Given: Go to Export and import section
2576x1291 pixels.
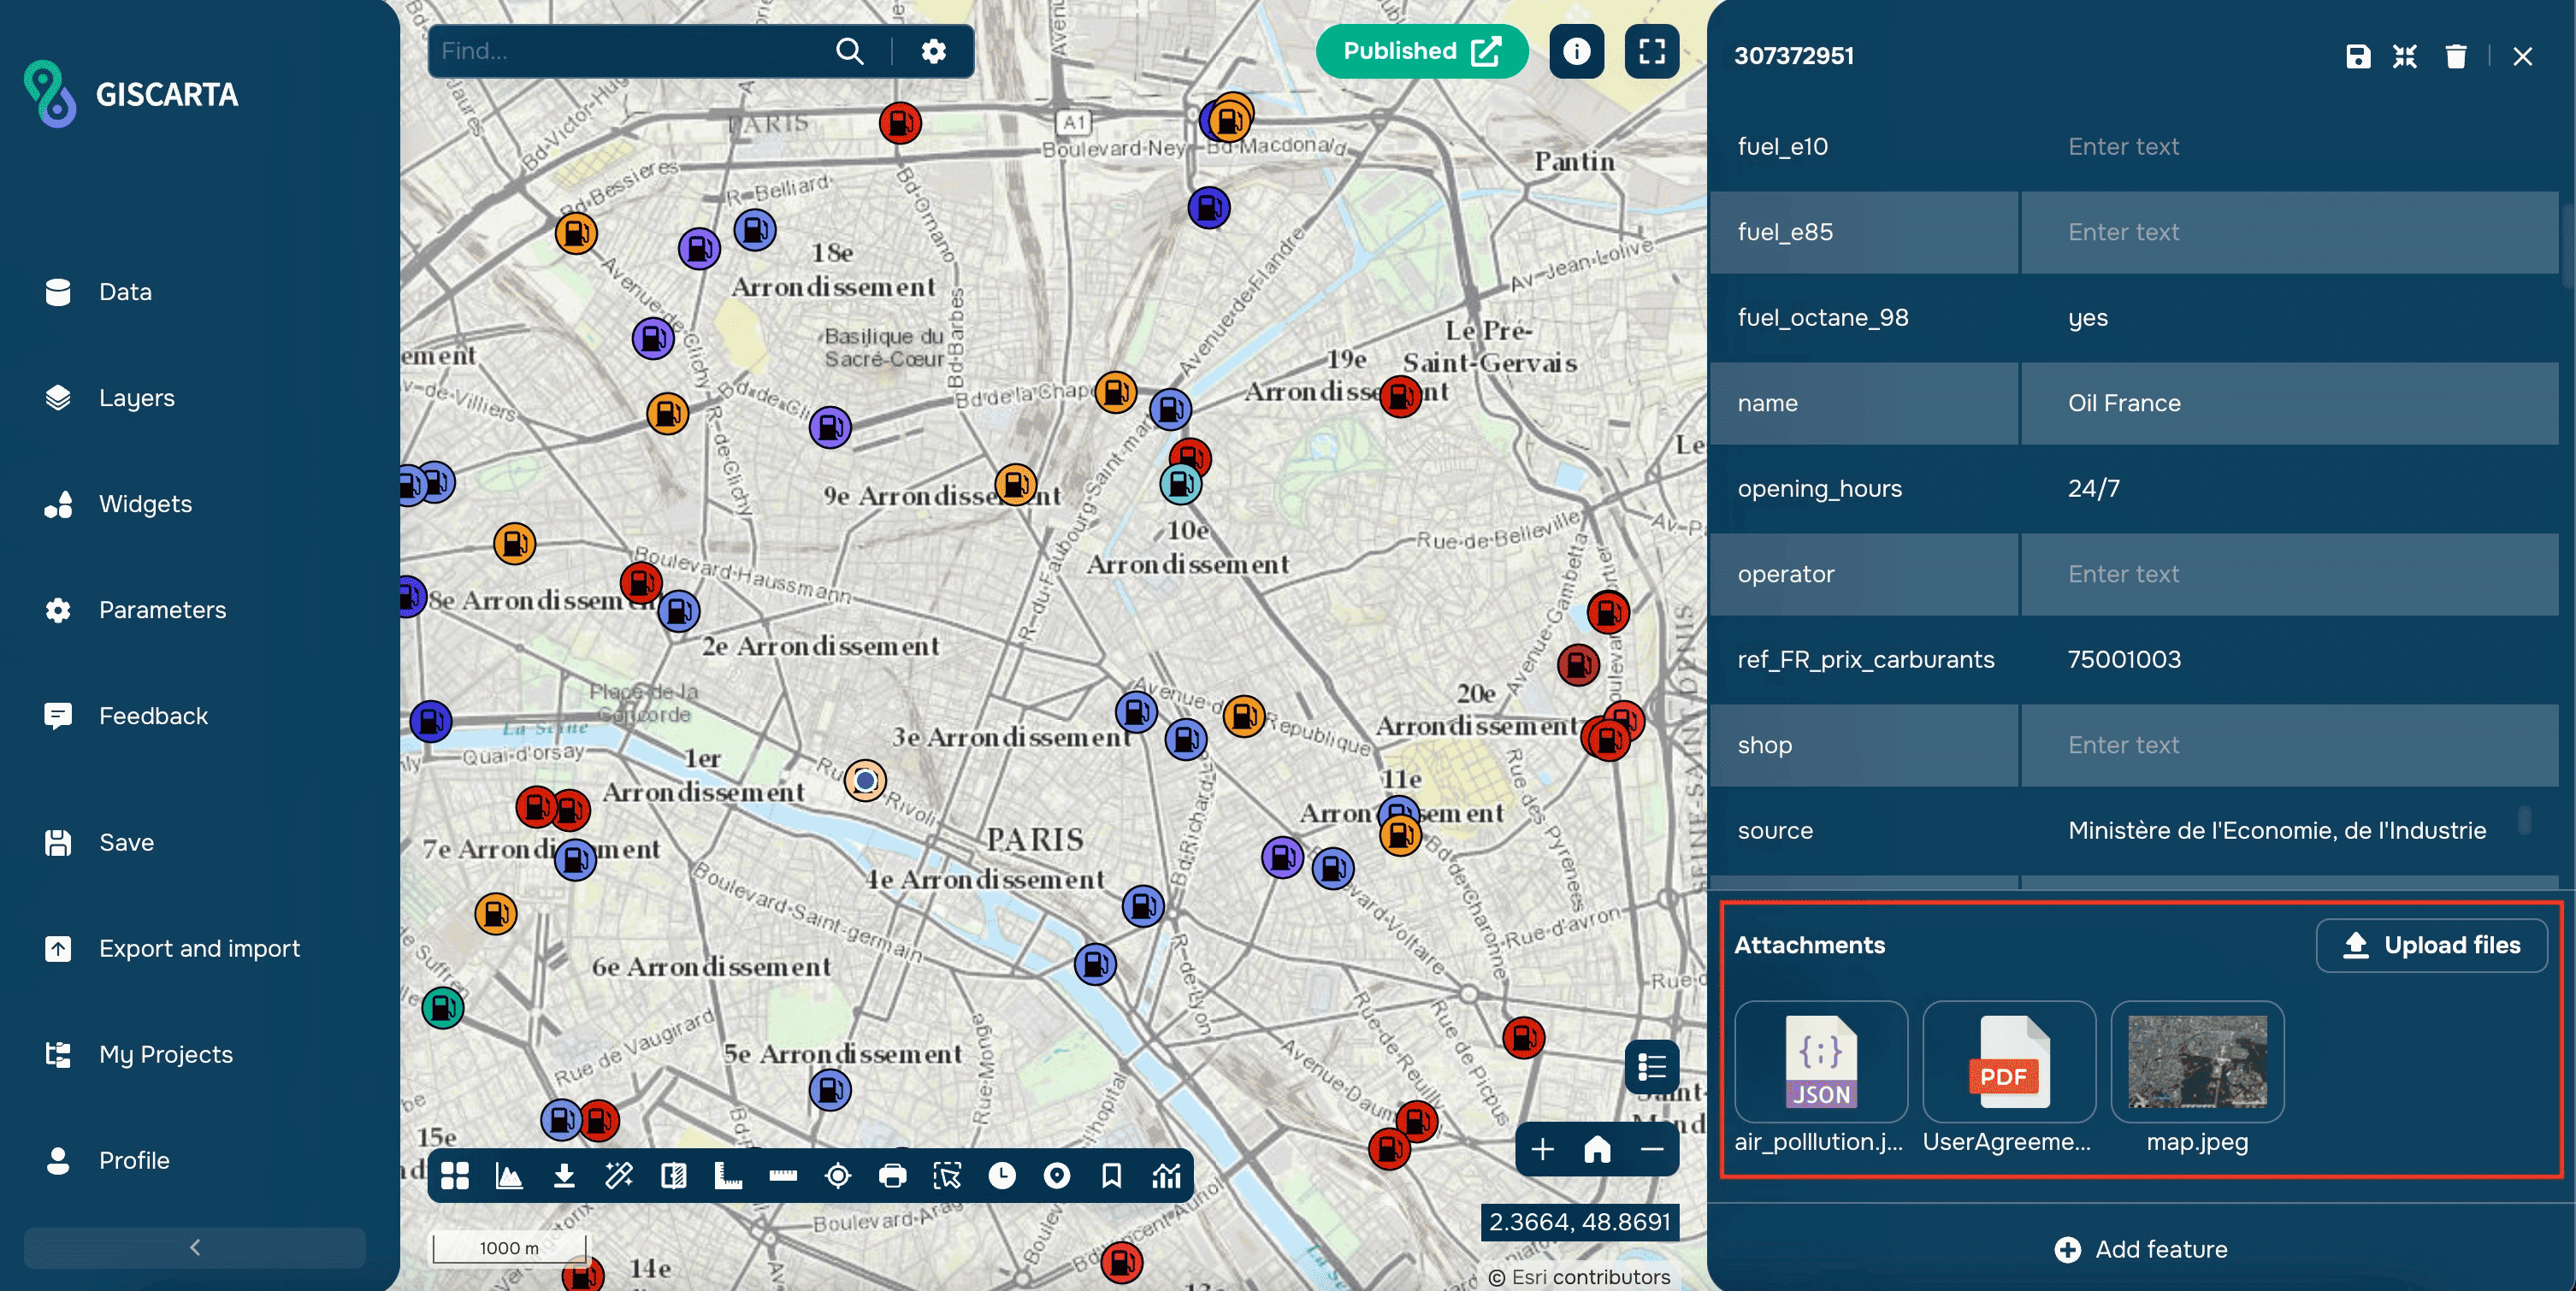Looking at the screenshot, I should tap(199, 948).
